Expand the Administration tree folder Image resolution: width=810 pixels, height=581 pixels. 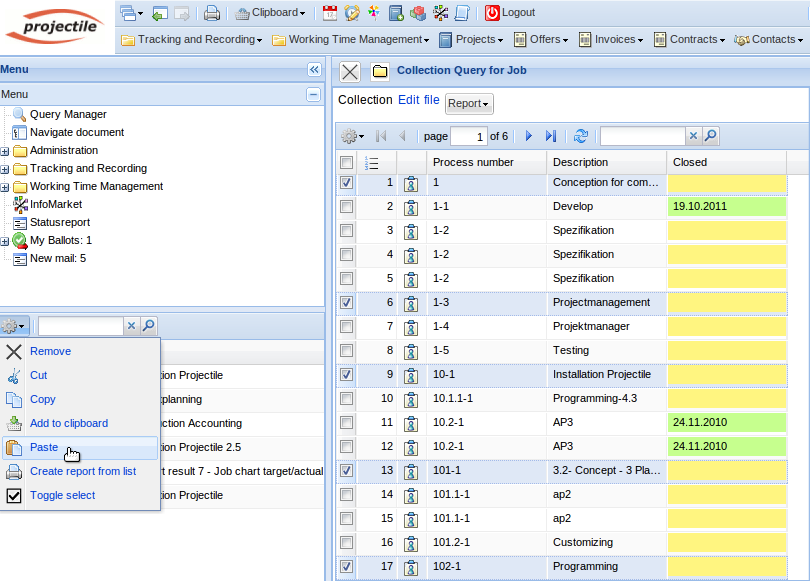(x=5, y=151)
